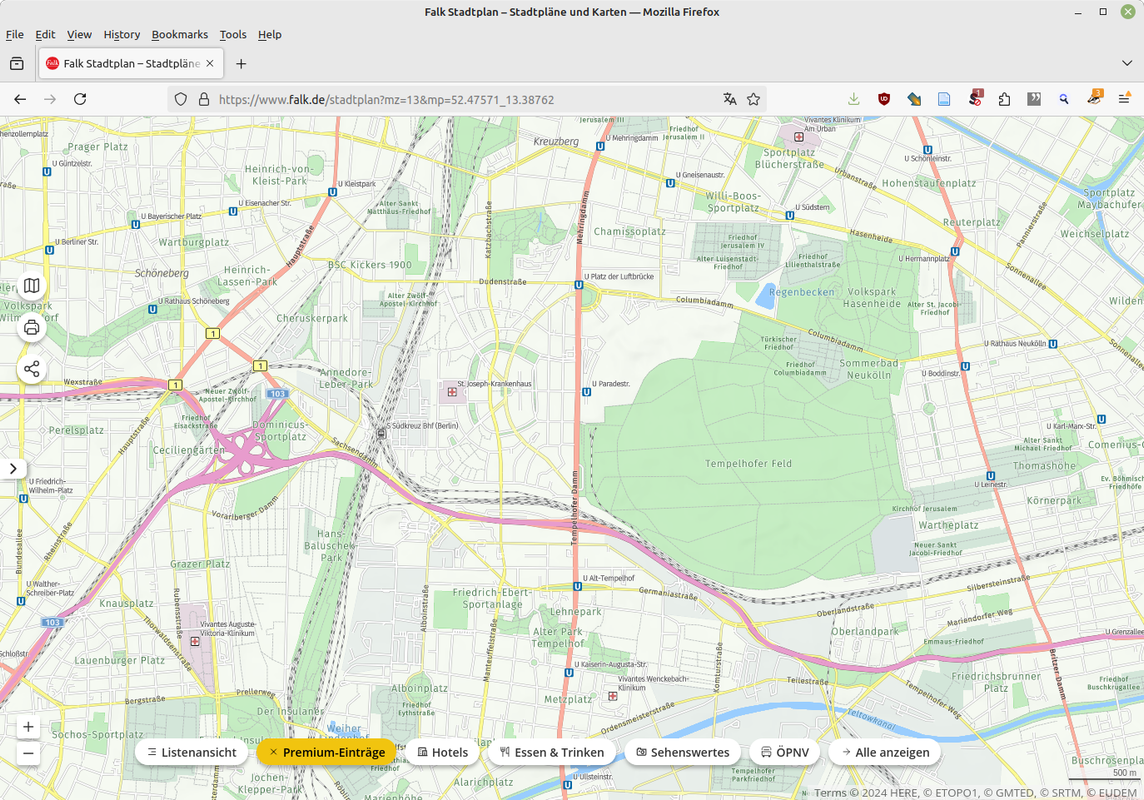Click the Volkspark Hasenheide label

click(x=872, y=298)
